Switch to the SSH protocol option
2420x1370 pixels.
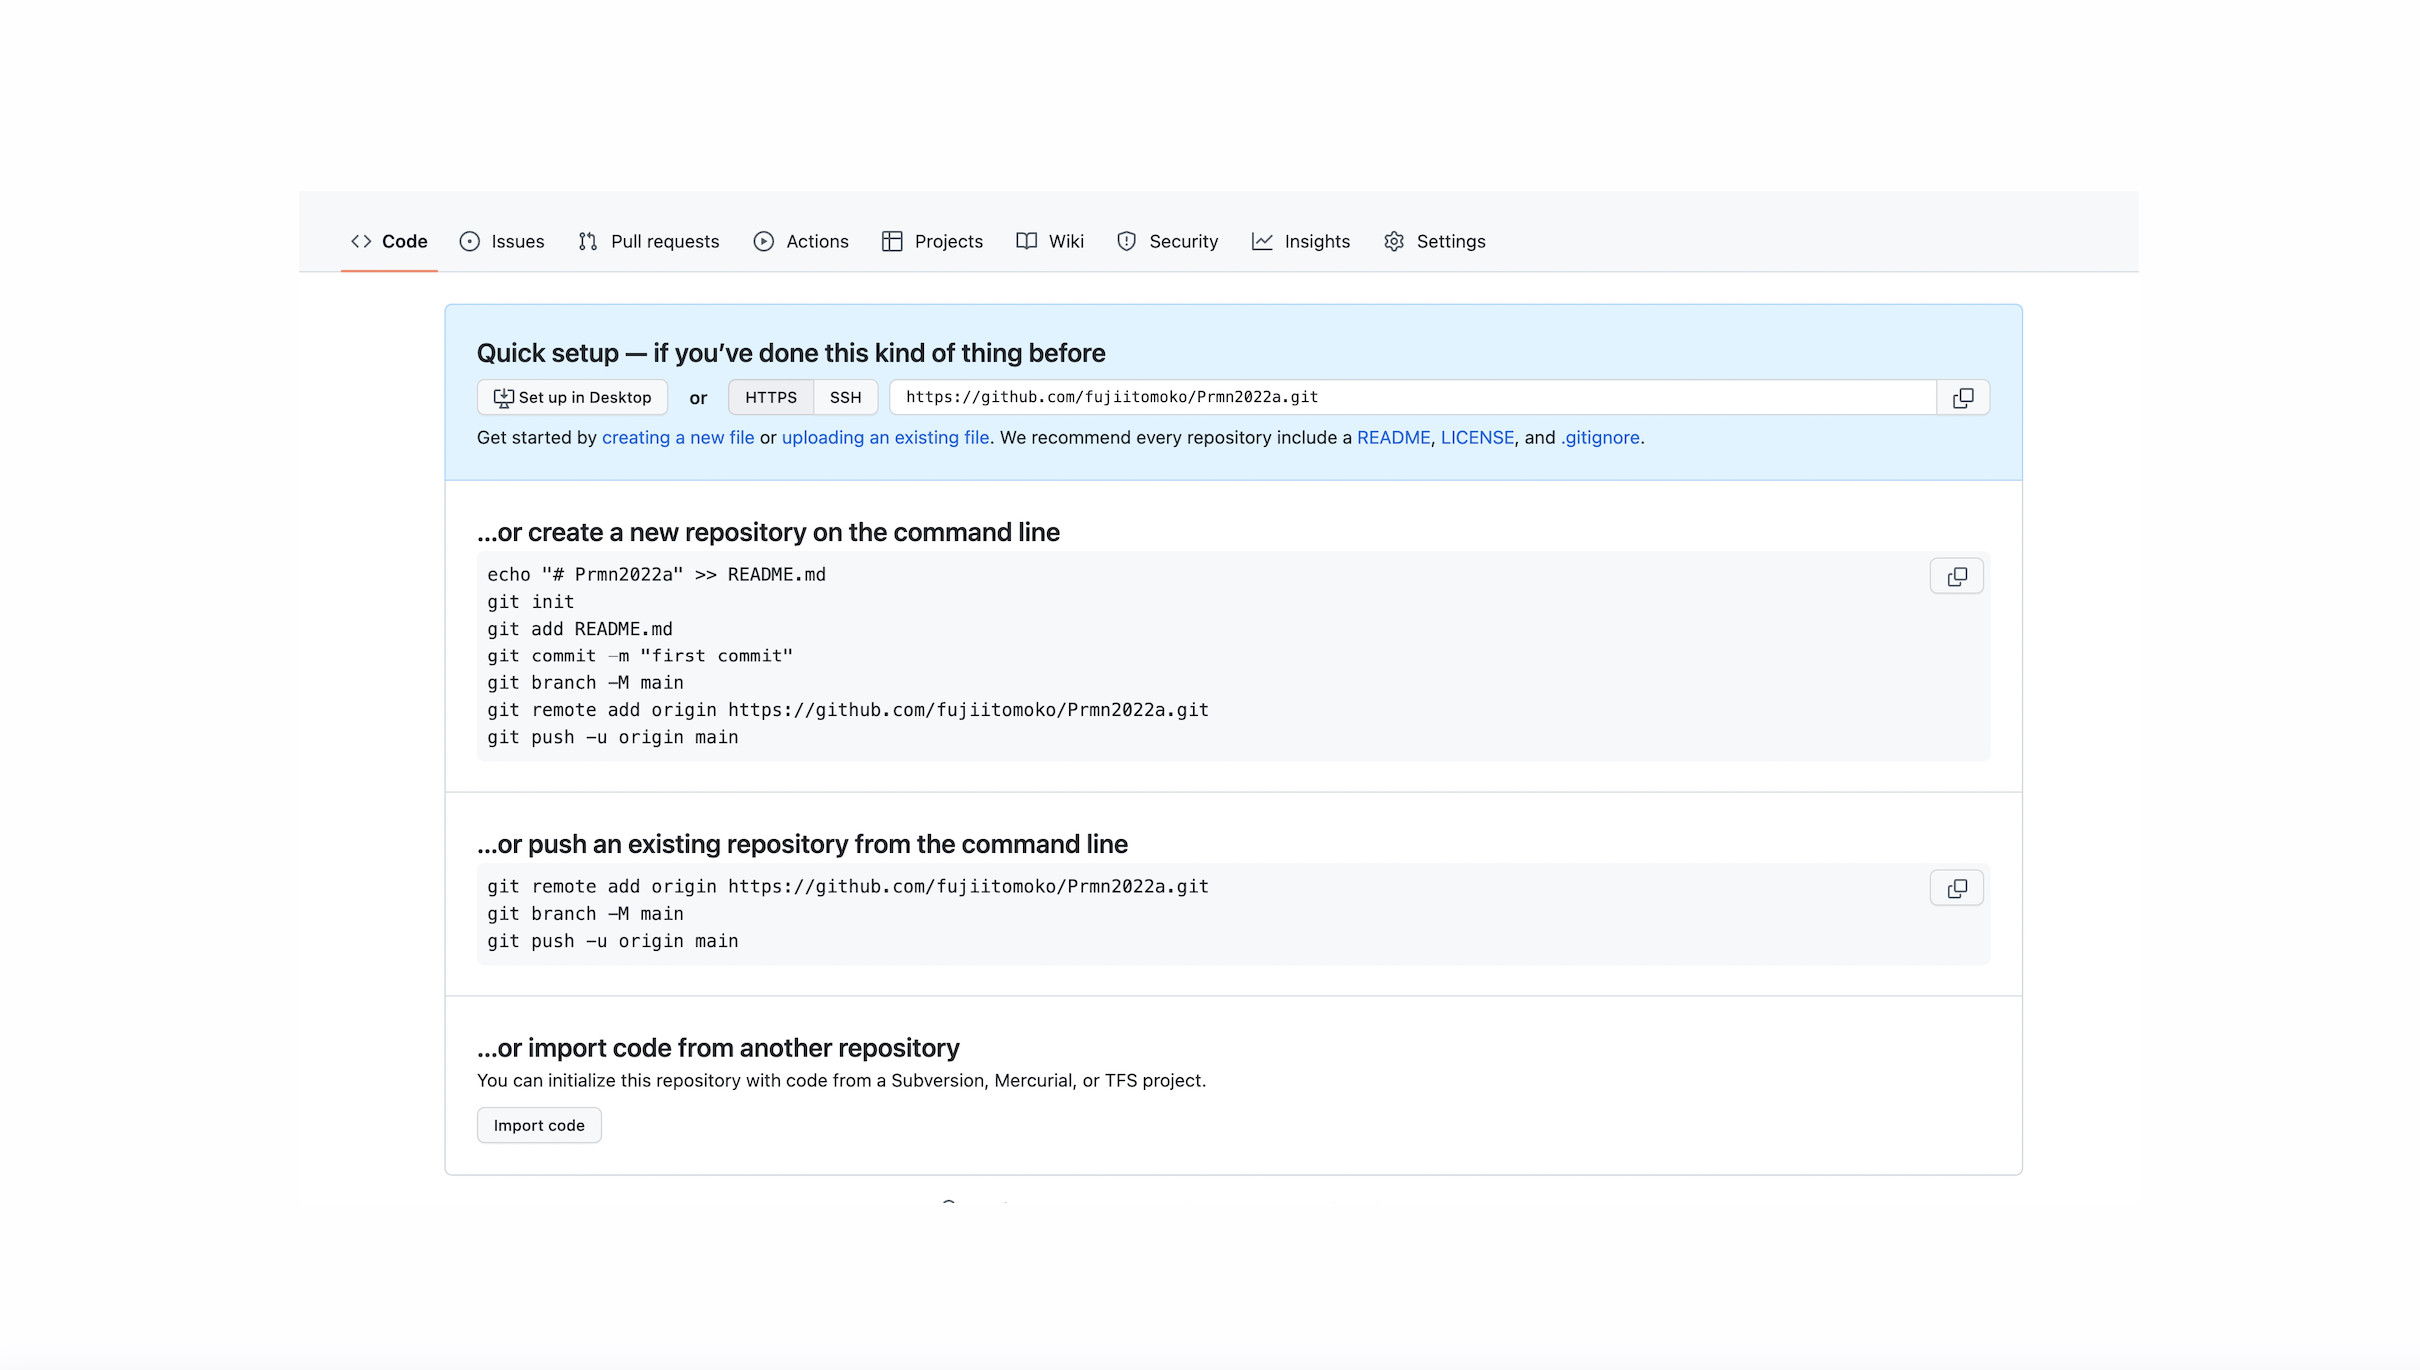[x=845, y=397]
